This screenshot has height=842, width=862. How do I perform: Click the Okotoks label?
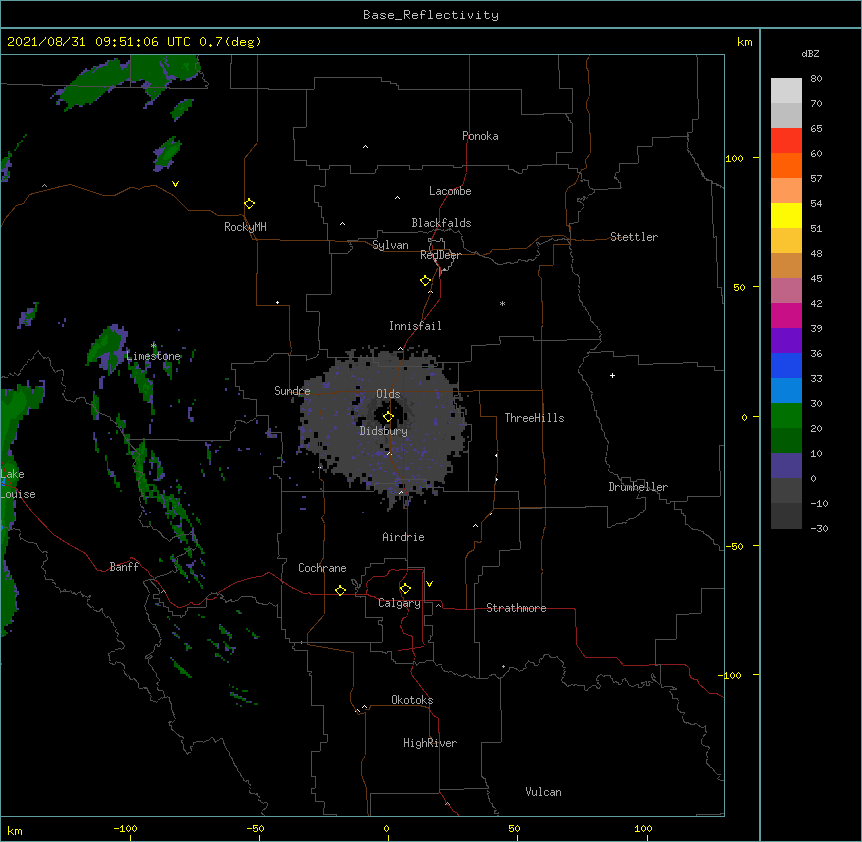[412, 700]
